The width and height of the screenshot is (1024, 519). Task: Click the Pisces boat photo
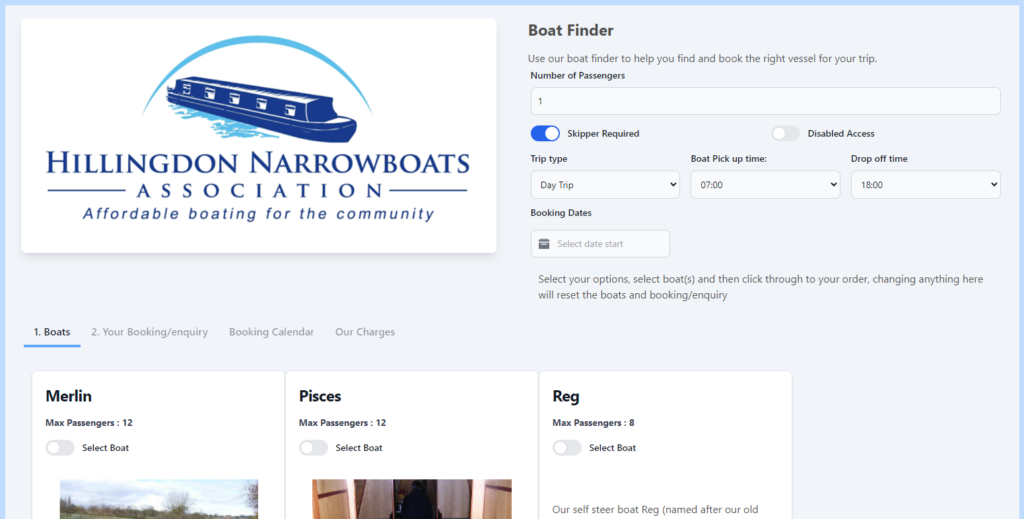(x=412, y=499)
